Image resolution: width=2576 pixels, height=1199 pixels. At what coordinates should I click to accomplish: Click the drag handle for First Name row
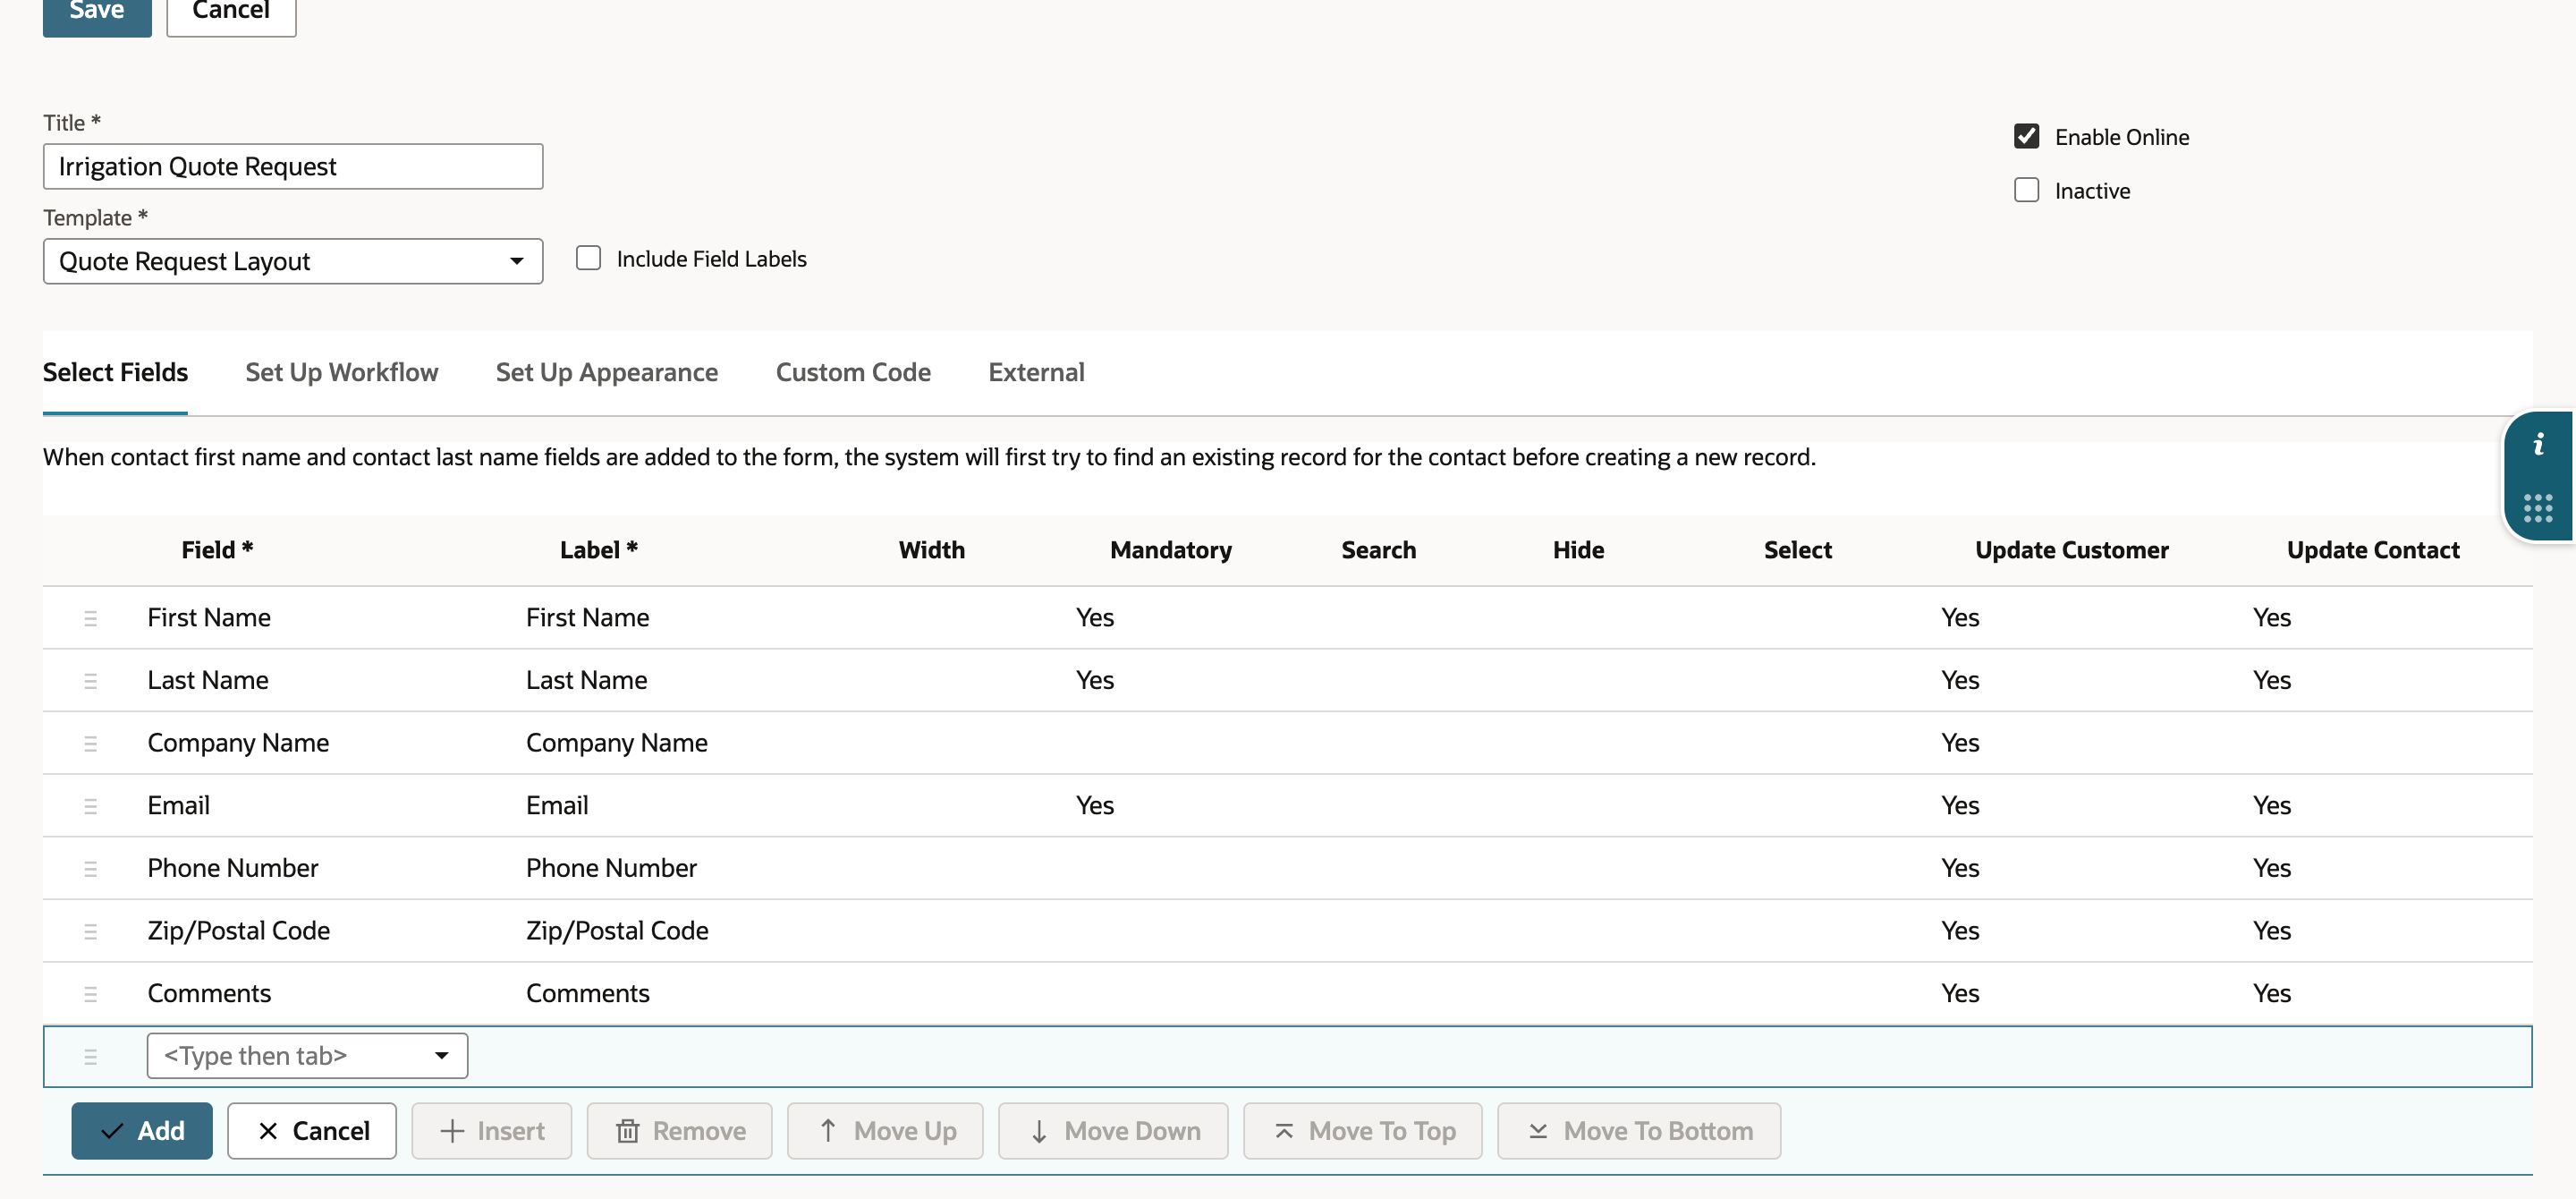90,618
